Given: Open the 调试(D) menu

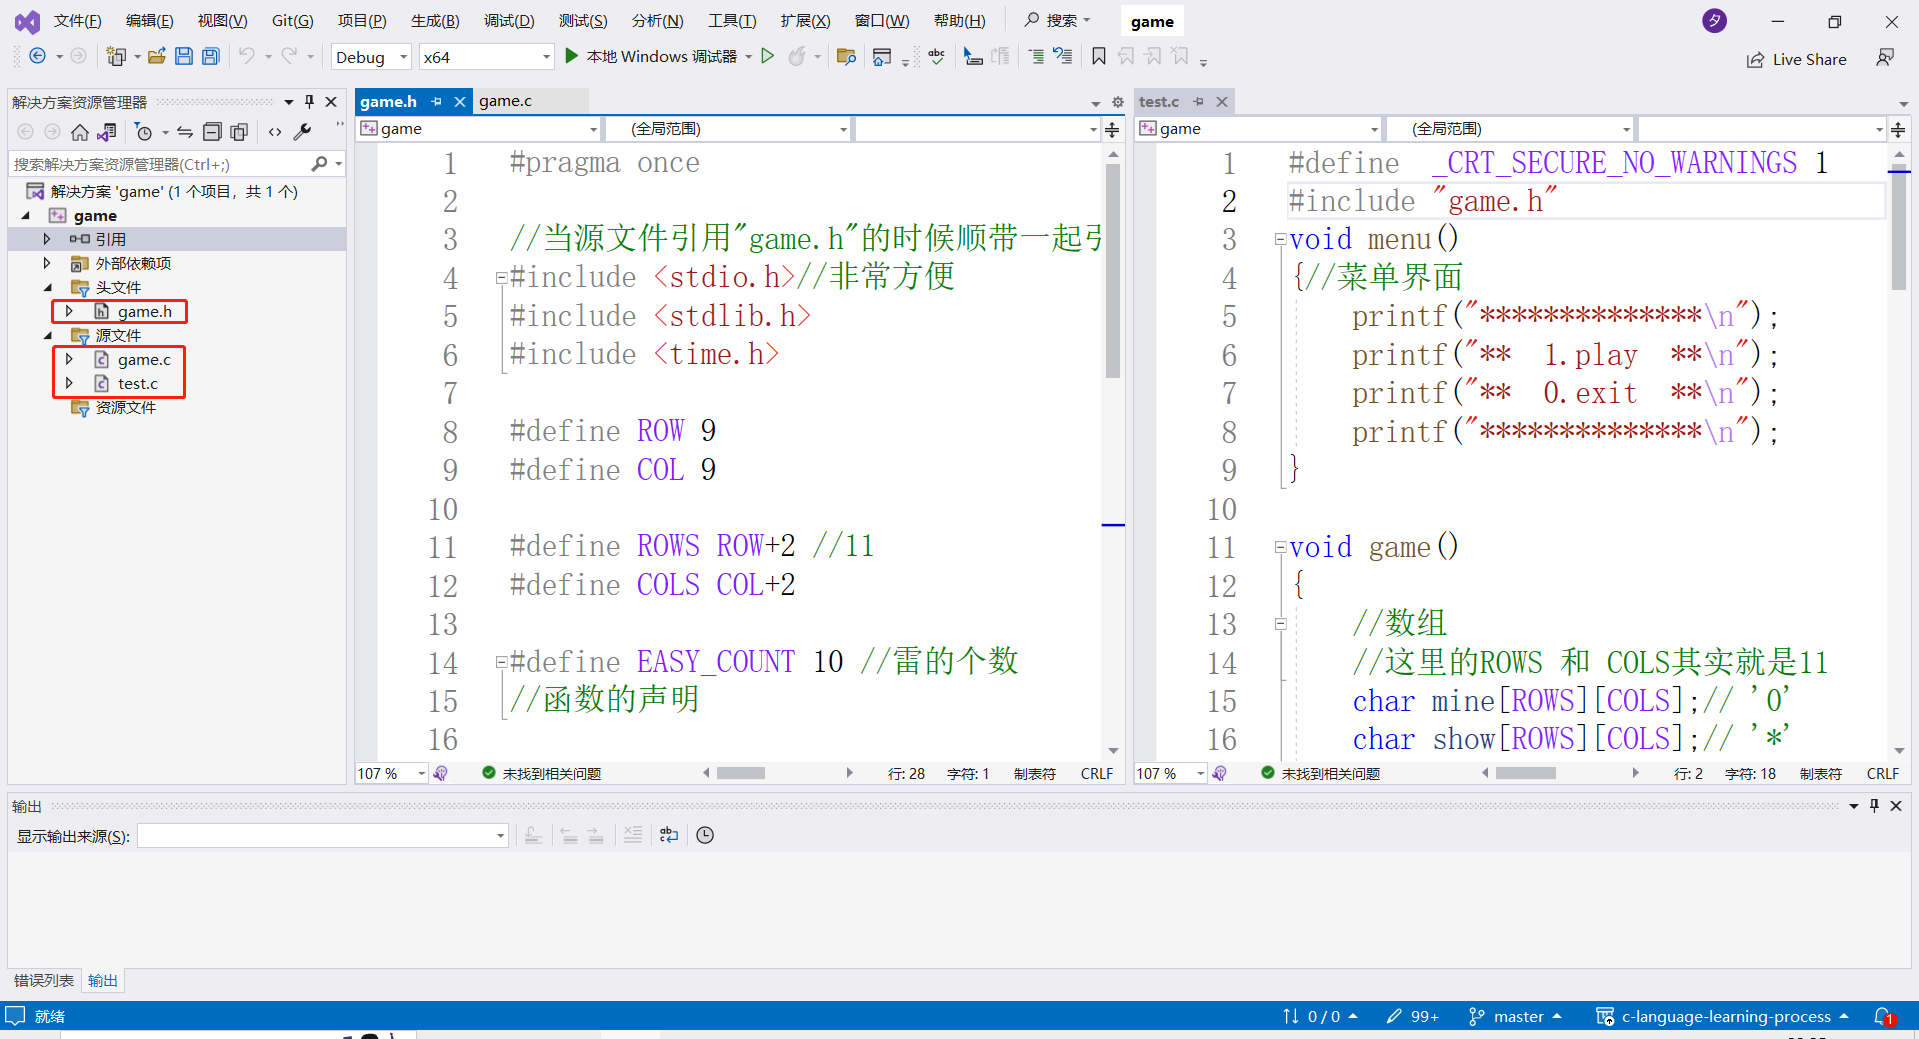Looking at the screenshot, I should coord(509,21).
